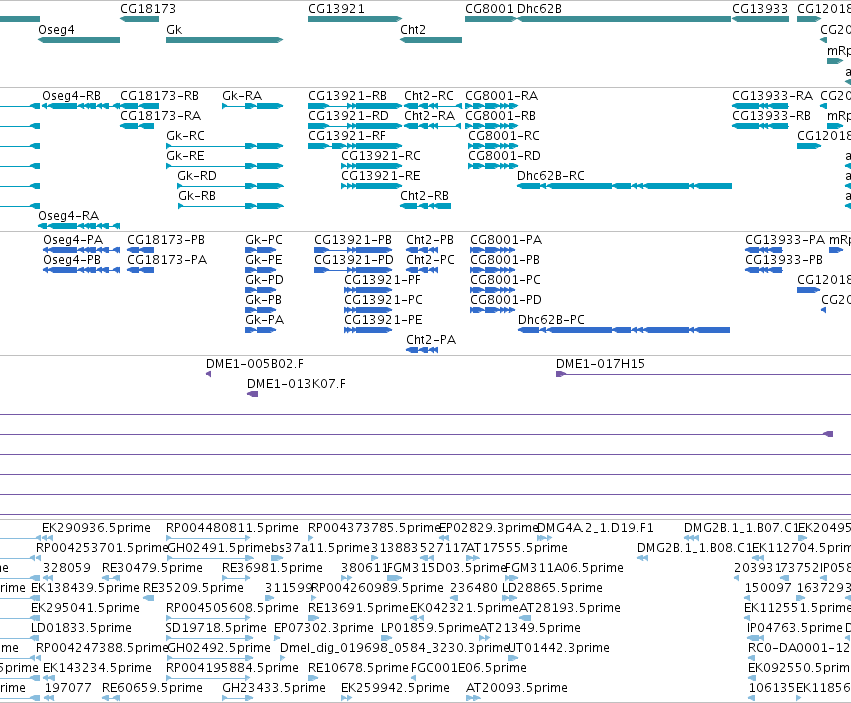Screen dimensions: 851x703
Task: Select the AT20093.5prime EST label
Action: 517,688
